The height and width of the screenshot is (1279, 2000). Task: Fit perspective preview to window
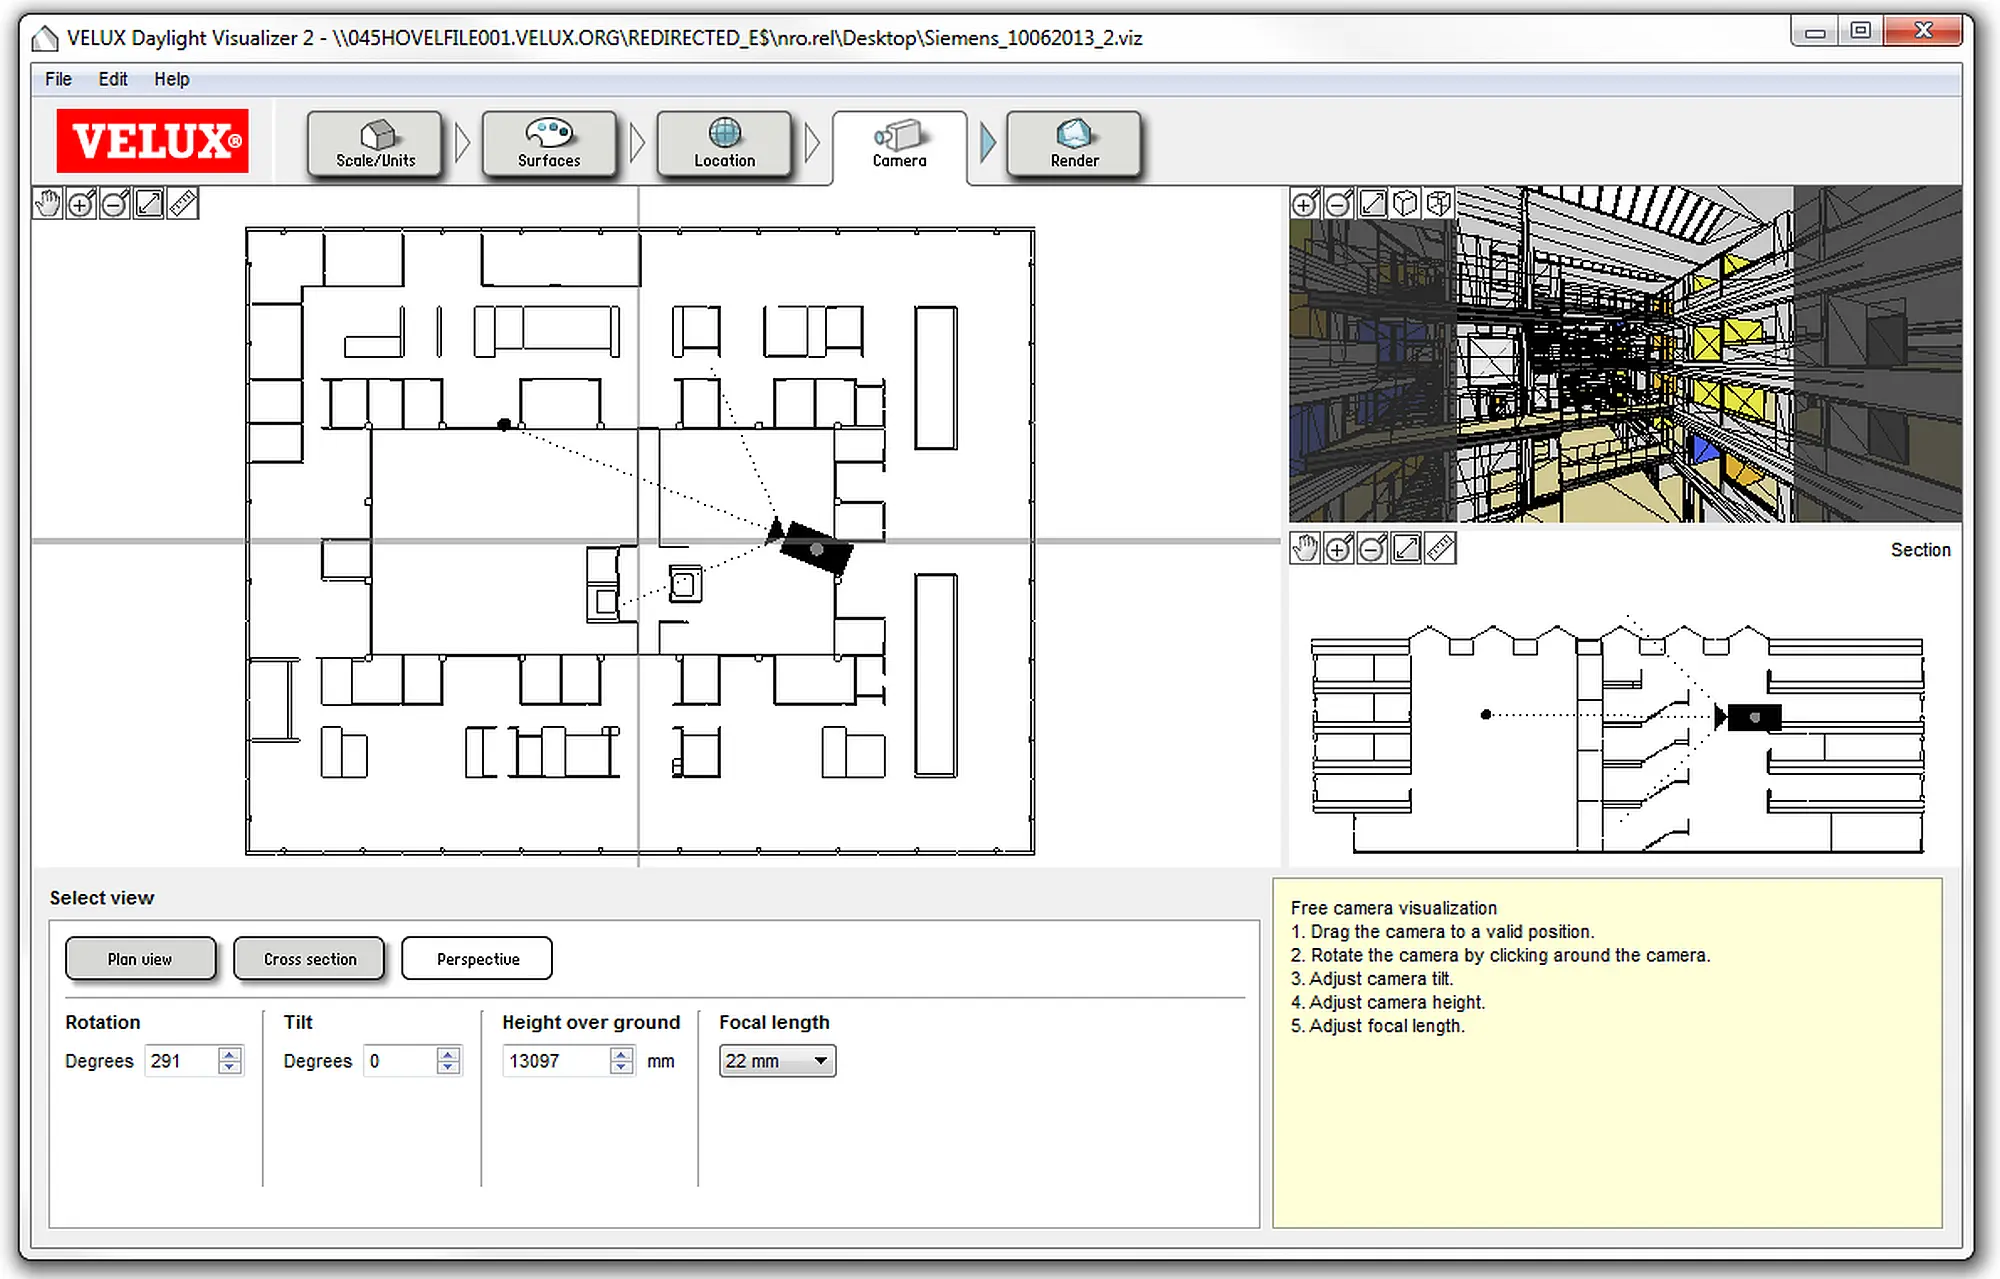pyautogui.click(x=1373, y=204)
